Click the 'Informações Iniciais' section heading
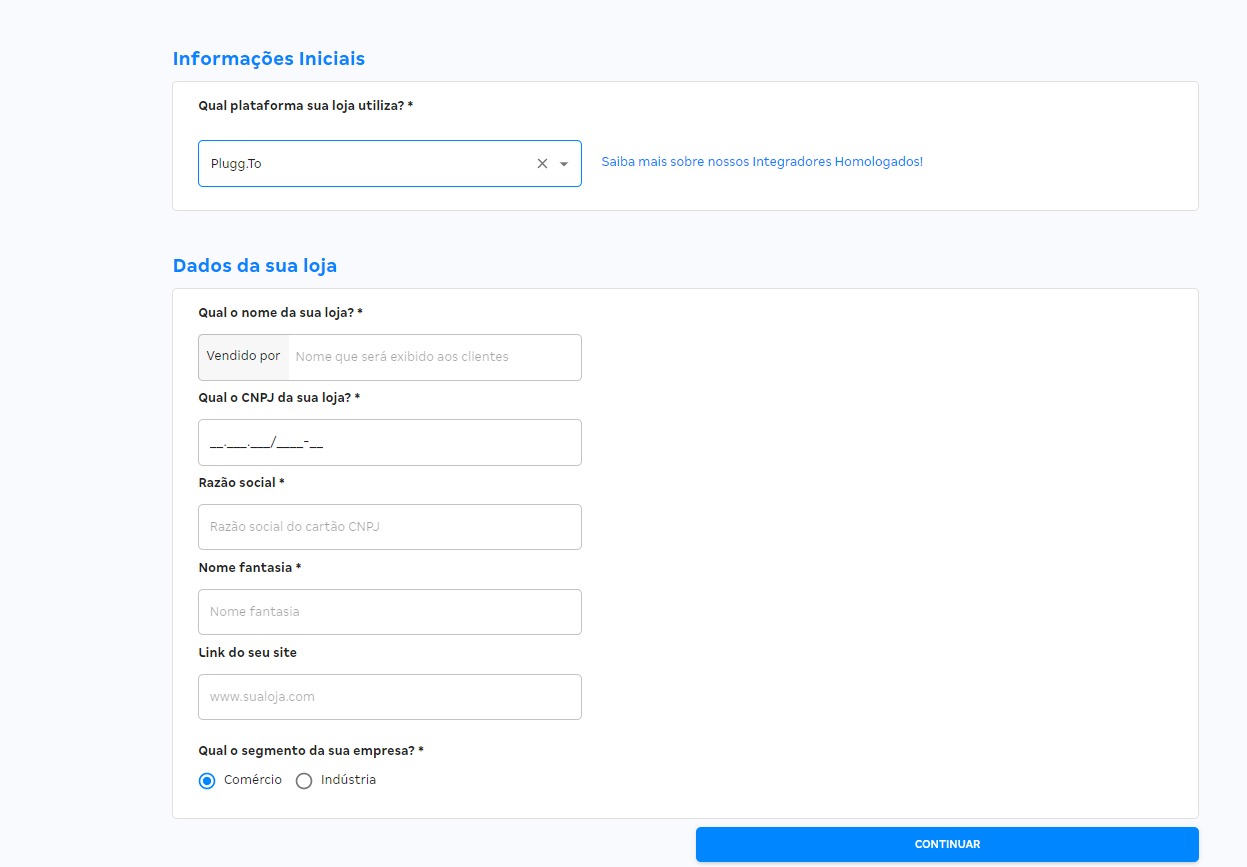1247x867 pixels. coord(268,59)
